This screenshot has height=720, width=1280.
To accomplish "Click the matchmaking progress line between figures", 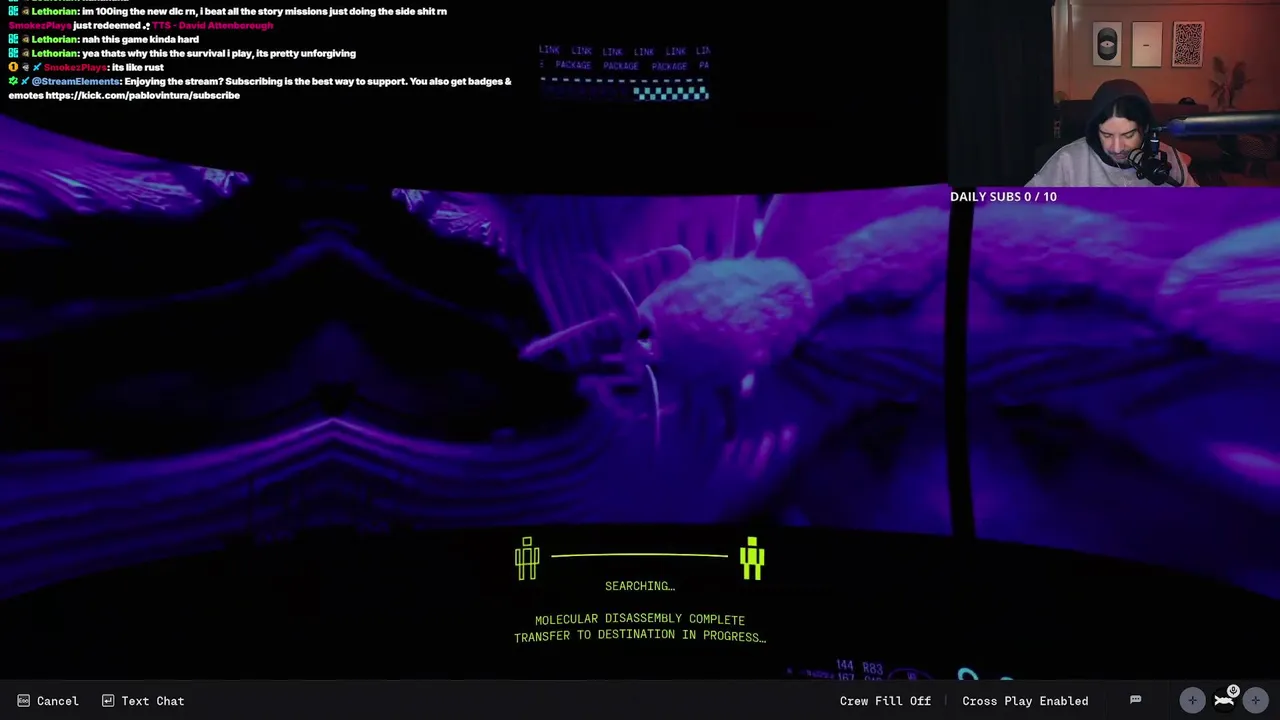I will [640, 555].
